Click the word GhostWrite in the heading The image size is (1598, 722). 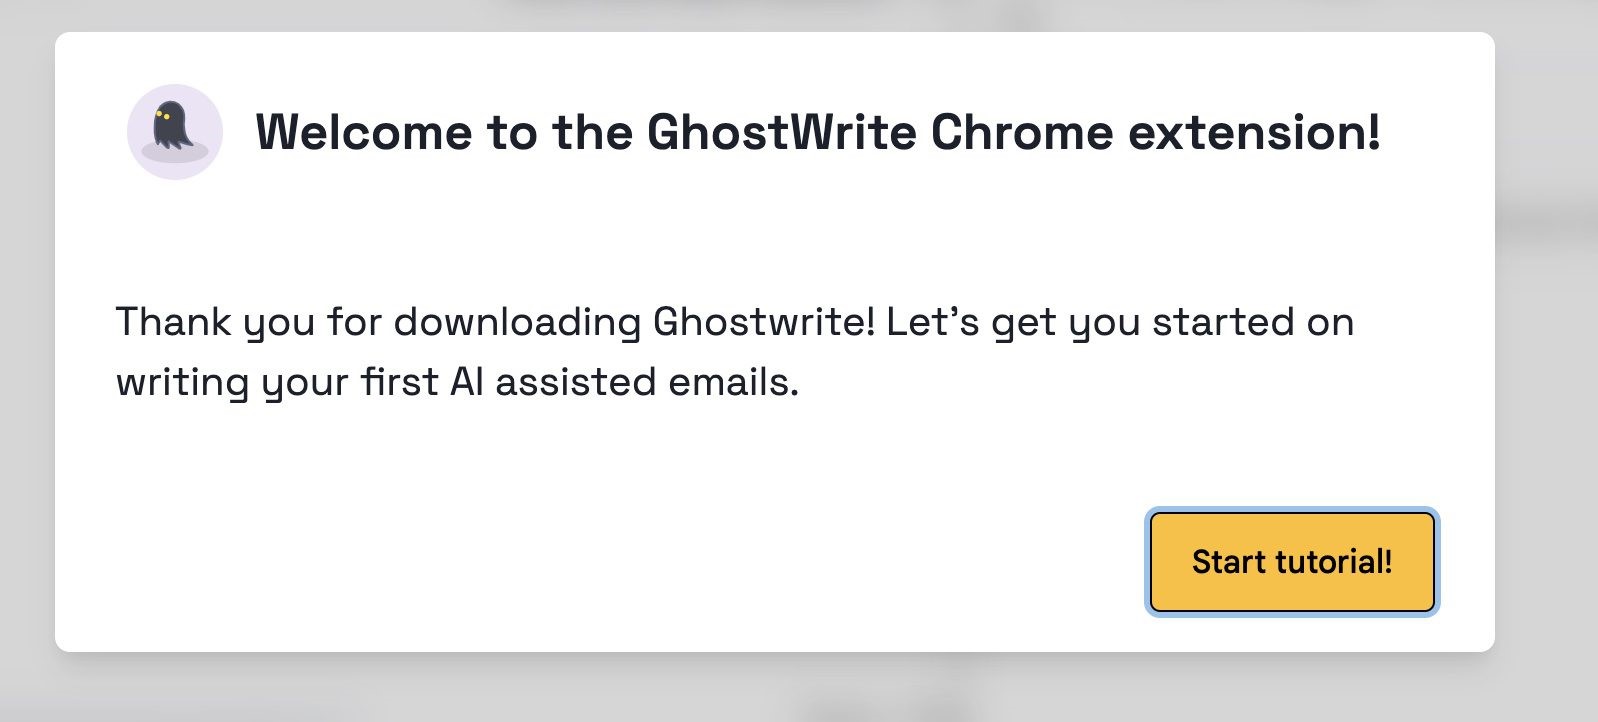coord(781,132)
